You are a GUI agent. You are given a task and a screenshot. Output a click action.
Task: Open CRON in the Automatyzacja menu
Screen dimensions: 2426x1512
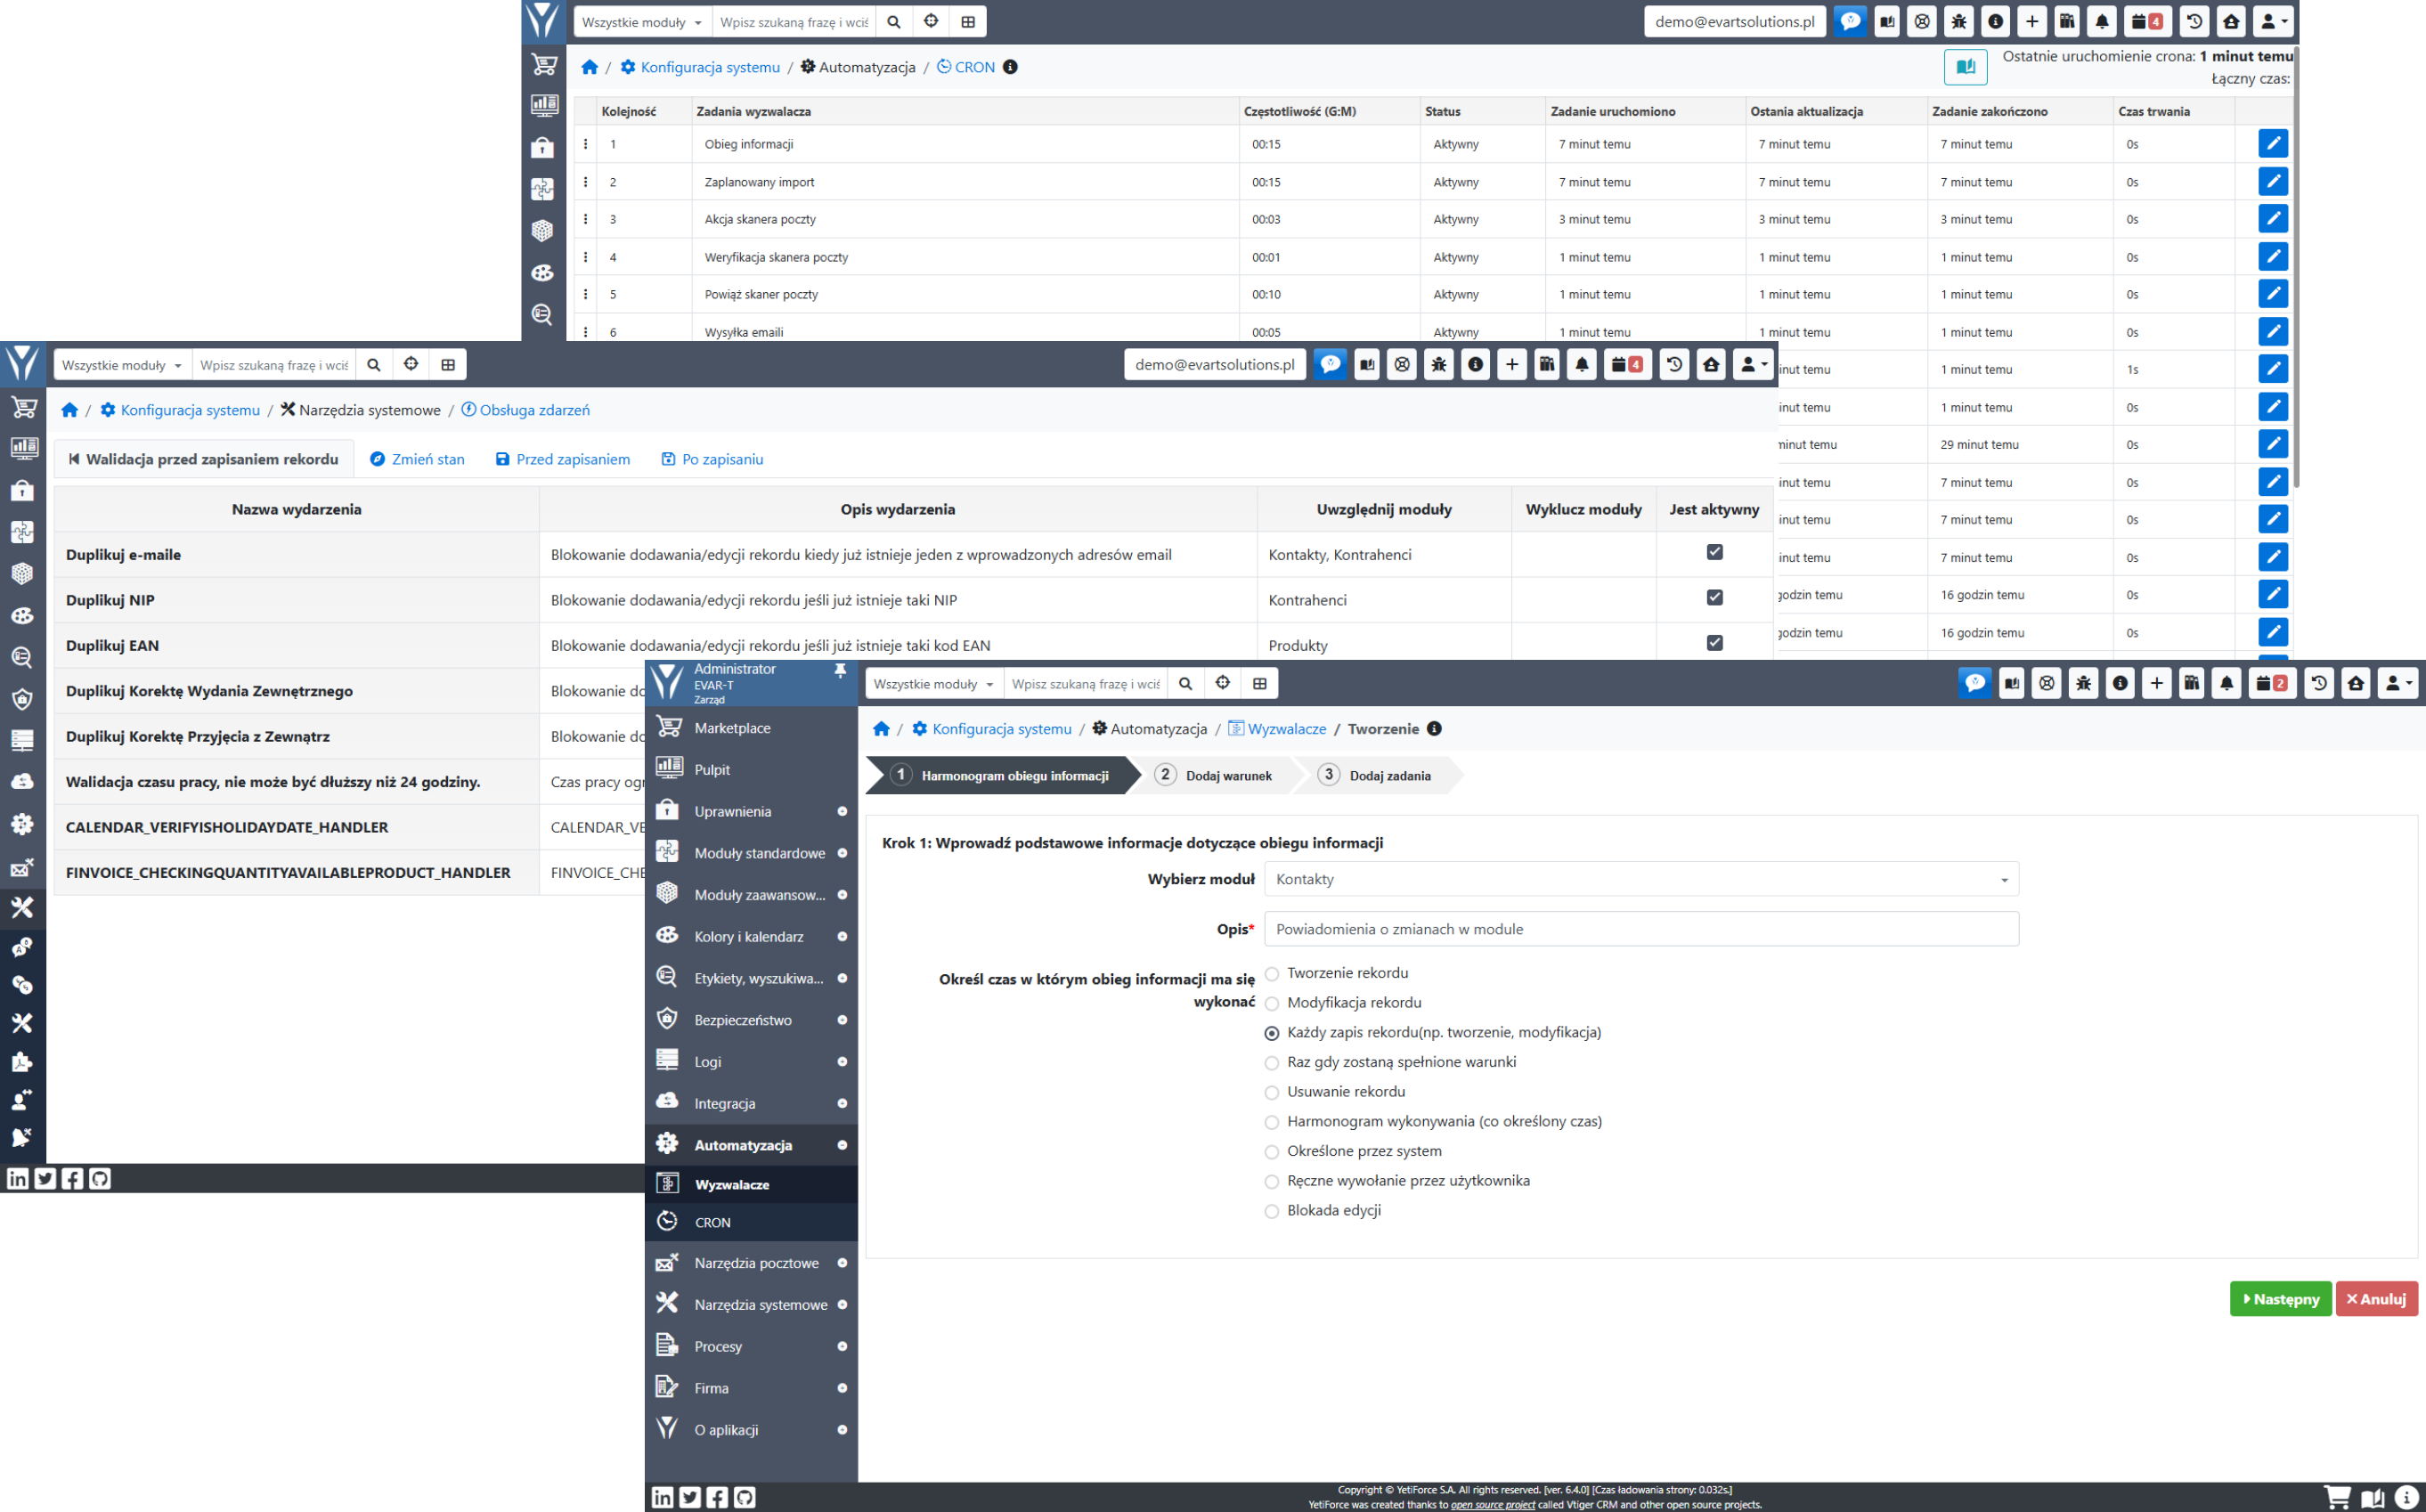click(x=713, y=1222)
